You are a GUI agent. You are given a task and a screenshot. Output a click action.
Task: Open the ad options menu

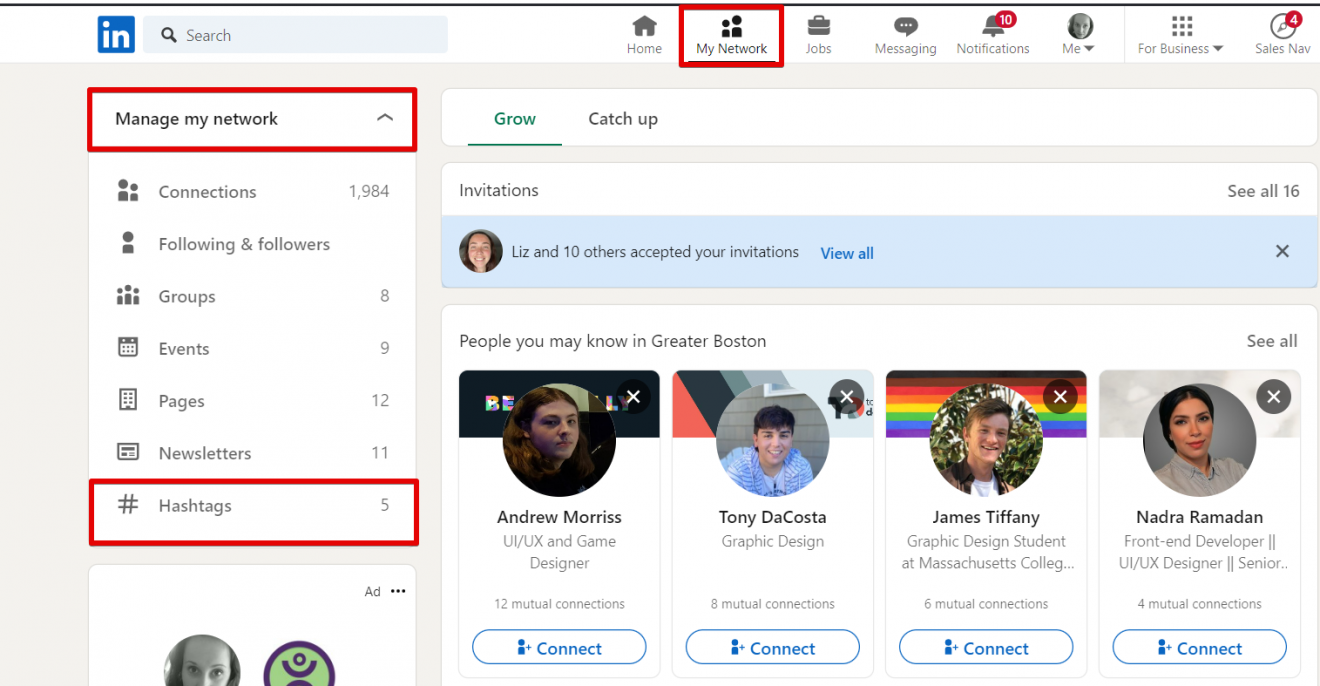[398, 591]
